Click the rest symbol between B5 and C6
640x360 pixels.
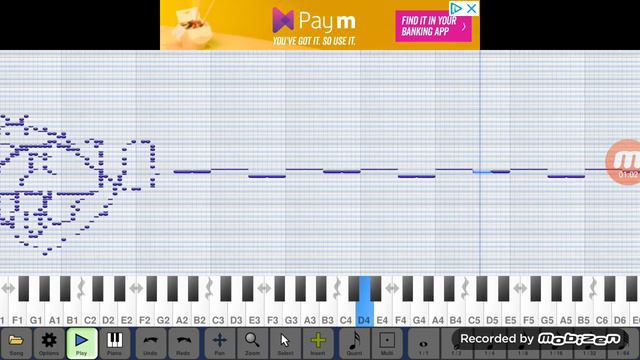tap(593, 288)
